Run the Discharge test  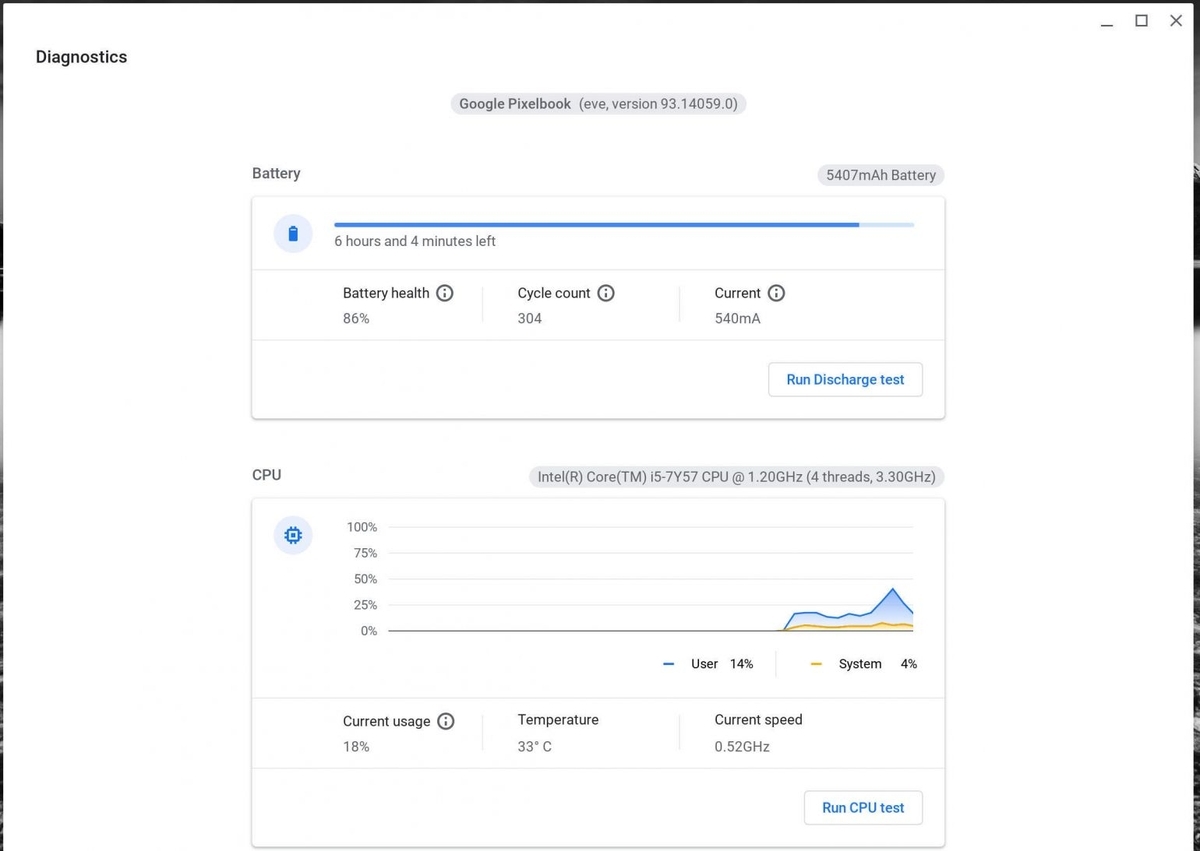(x=845, y=379)
